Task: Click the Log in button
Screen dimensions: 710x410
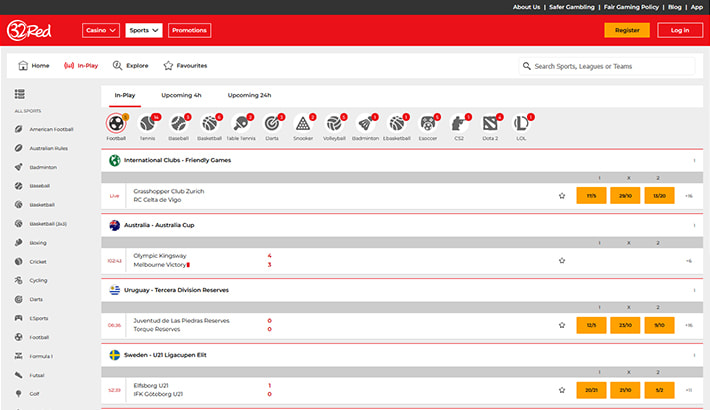Action: point(680,30)
